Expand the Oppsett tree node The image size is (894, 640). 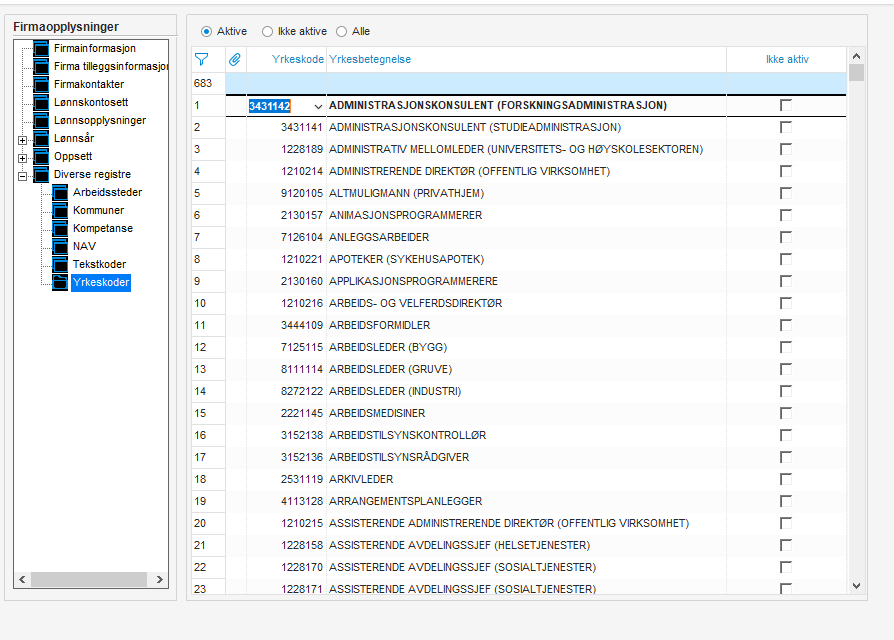(x=22, y=158)
